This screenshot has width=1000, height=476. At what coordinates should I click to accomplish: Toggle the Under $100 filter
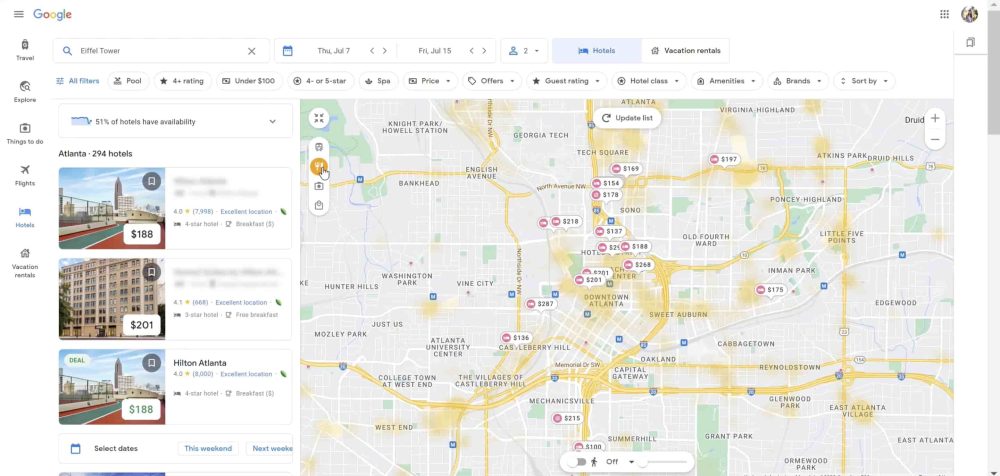pyautogui.click(x=248, y=81)
